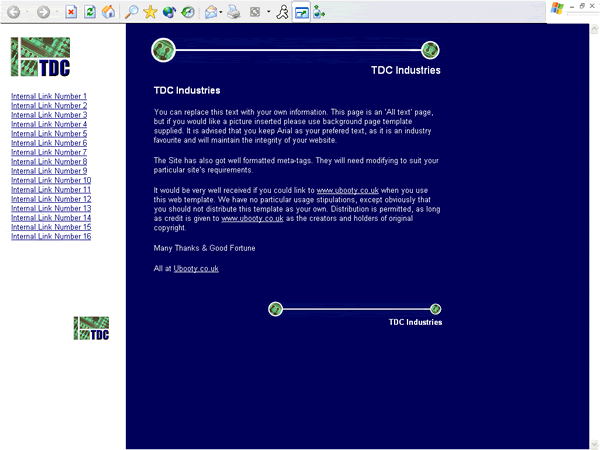Open the Mail dropdown arrow
The image size is (600, 450).
(x=222, y=12)
